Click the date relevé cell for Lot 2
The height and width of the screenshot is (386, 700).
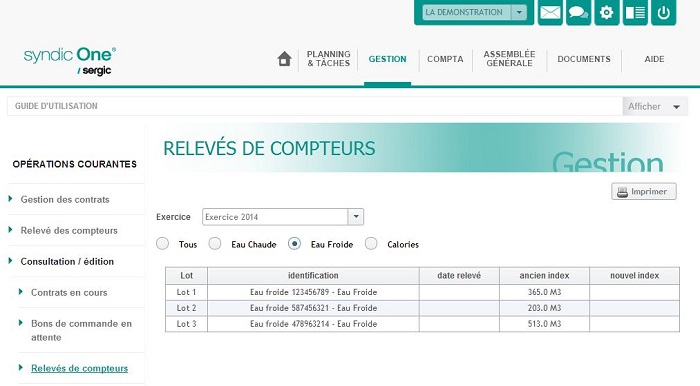(459, 308)
